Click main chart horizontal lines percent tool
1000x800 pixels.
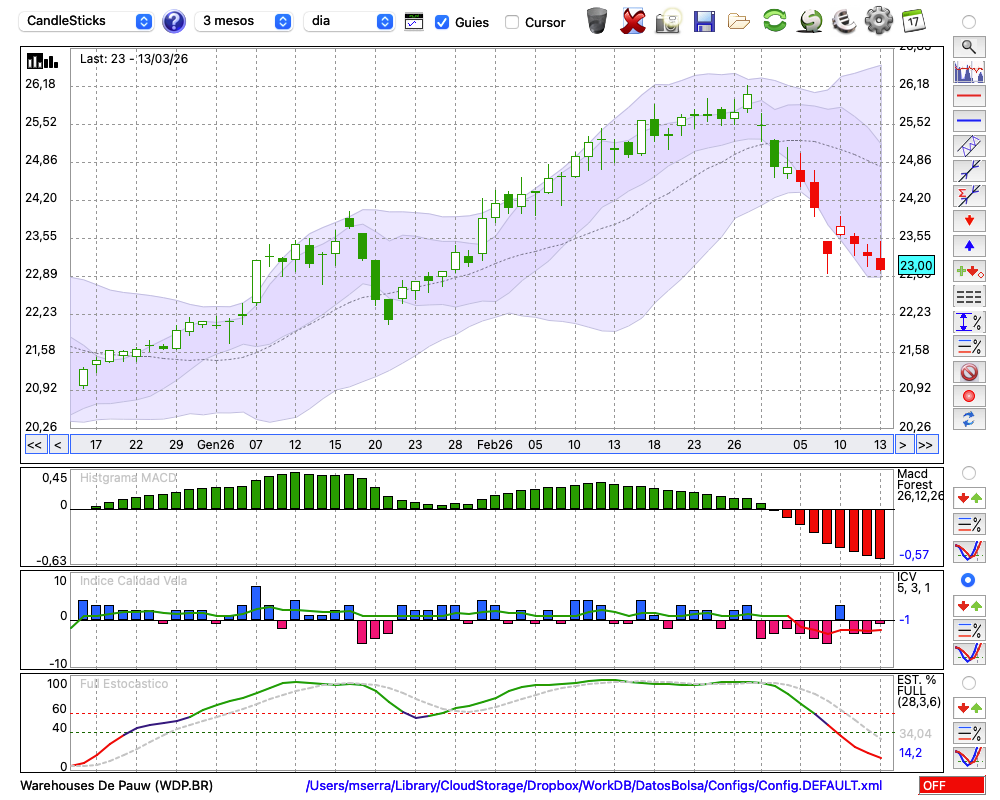(969, 346)
